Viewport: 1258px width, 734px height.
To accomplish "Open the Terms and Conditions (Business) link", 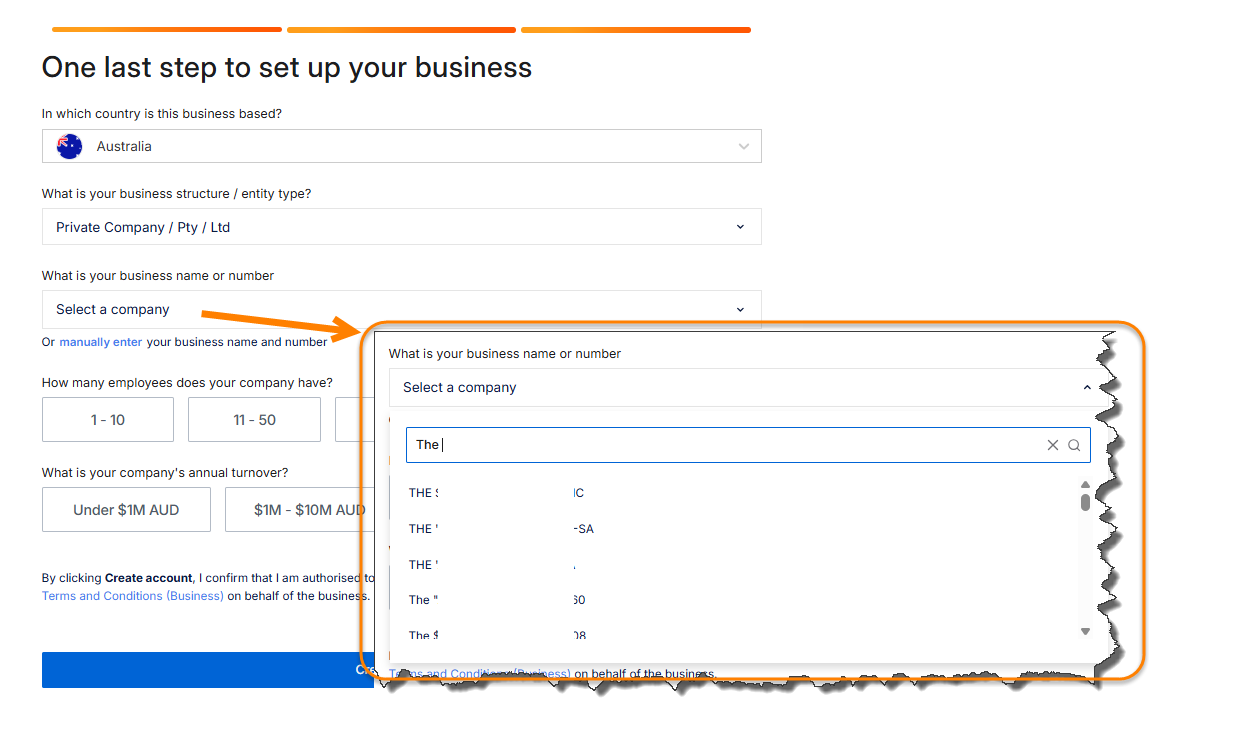I will point(132,596).
